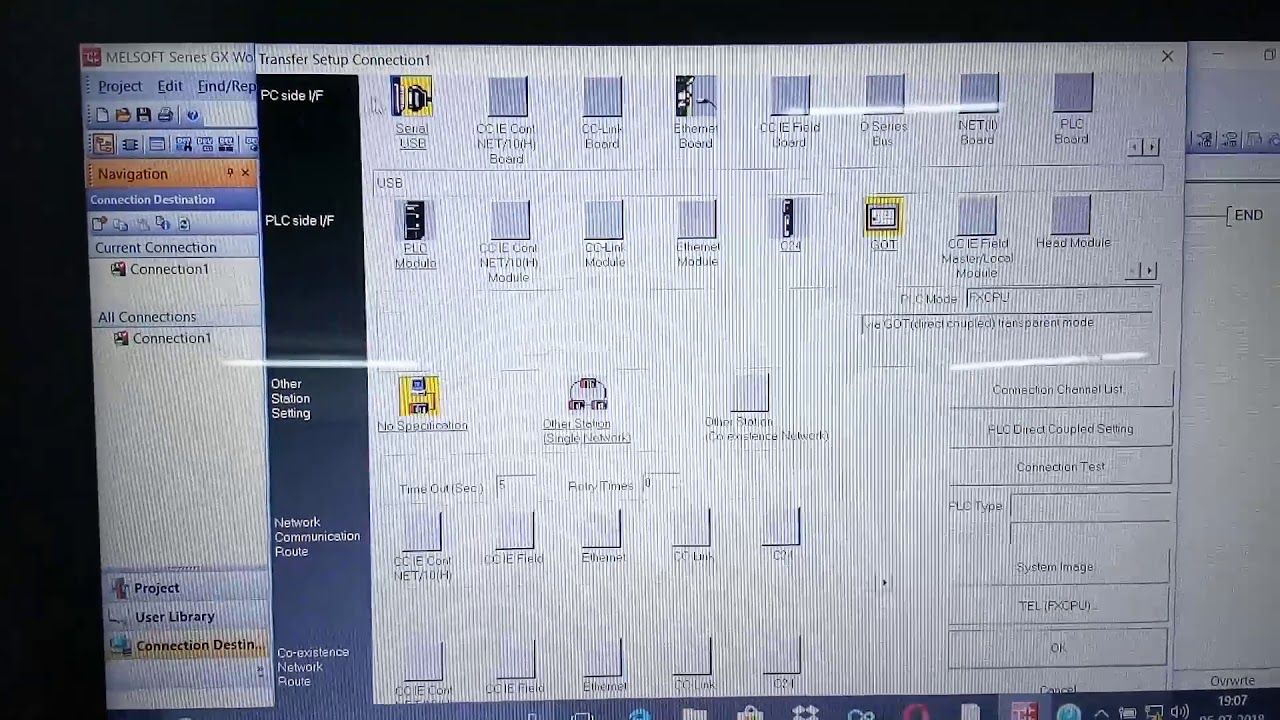
Task: Click END instruction in background ladder editor
Action: tap(1248, 215)
